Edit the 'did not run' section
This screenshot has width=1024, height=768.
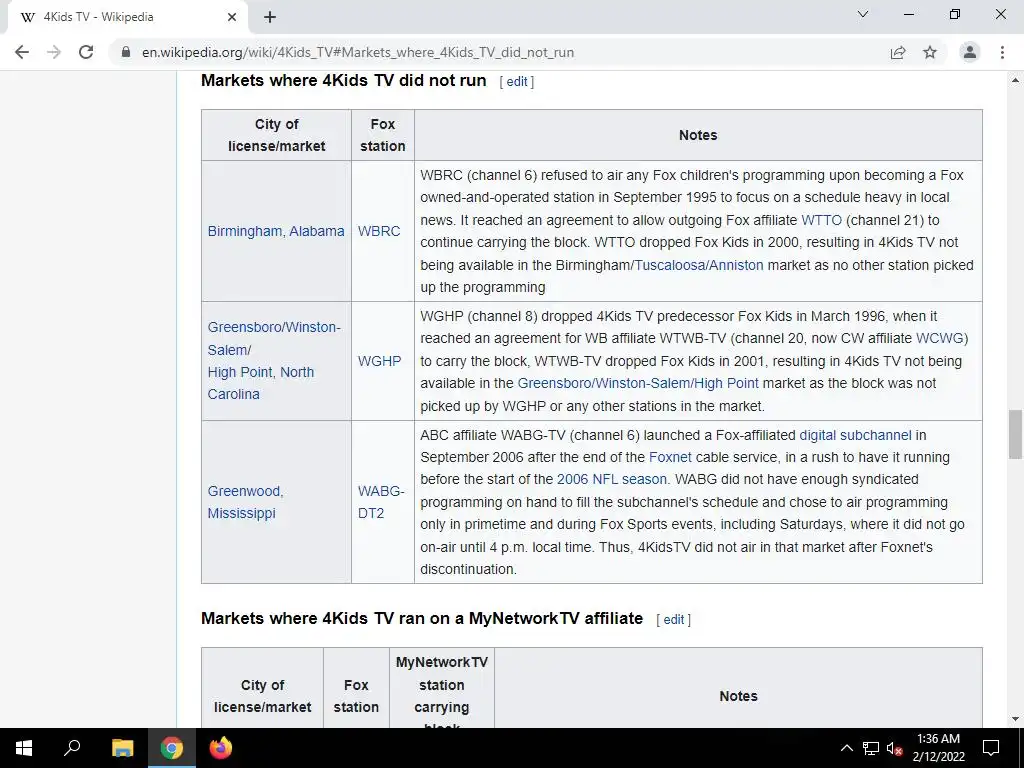tap(517, 82)
